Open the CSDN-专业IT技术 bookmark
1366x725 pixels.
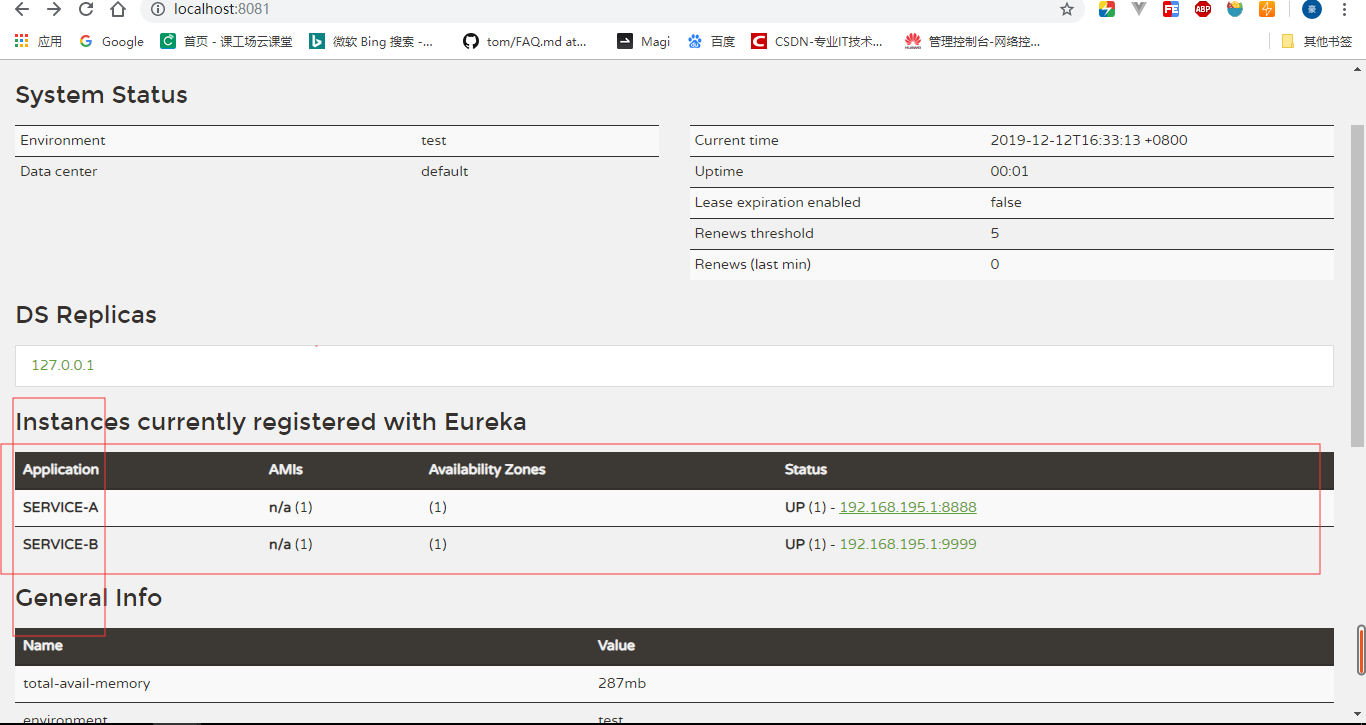click(x=818, y=41)
